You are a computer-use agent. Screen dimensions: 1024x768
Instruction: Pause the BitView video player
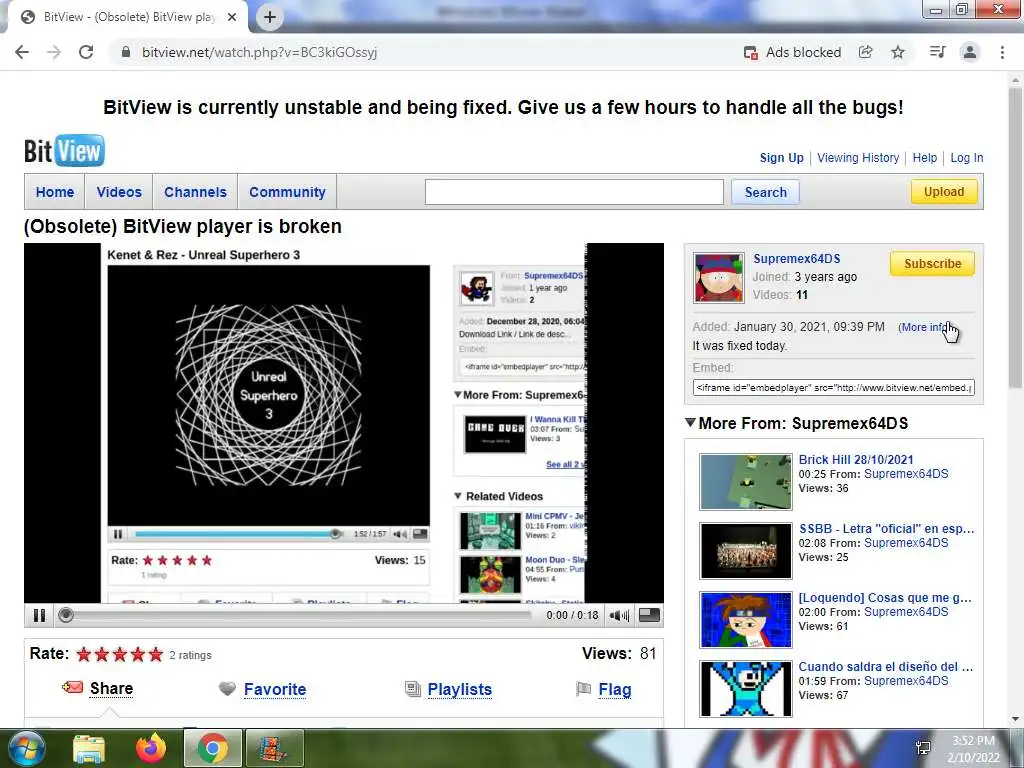coord(39,615)
